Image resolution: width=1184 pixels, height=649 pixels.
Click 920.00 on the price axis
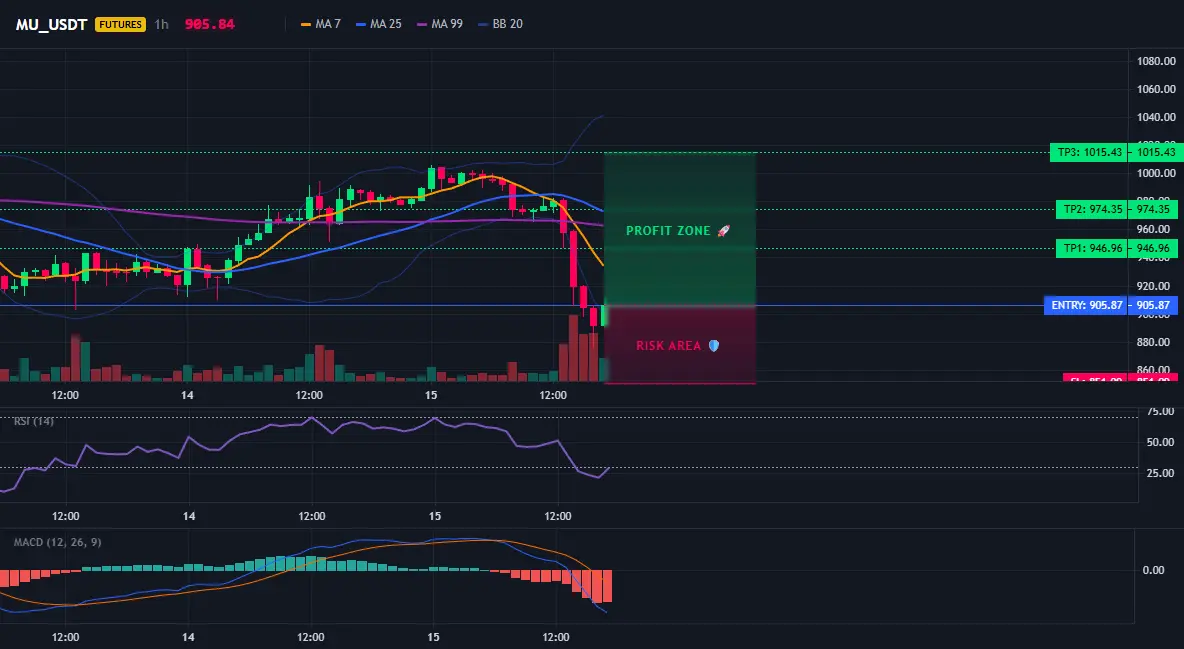[x=1156, y=286]
